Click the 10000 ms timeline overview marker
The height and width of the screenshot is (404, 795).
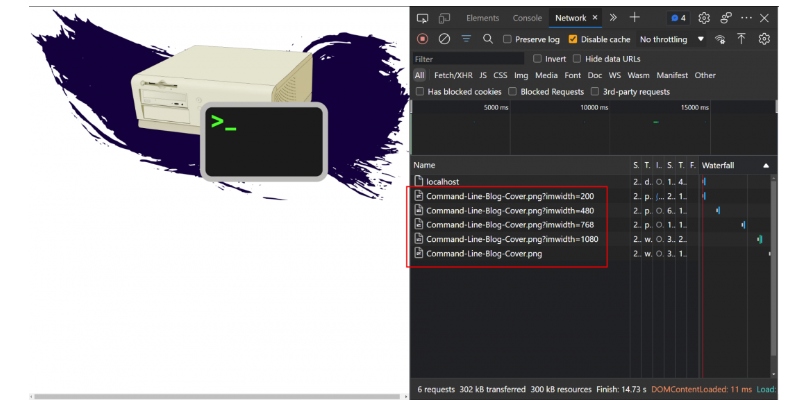tap(594, 107)
